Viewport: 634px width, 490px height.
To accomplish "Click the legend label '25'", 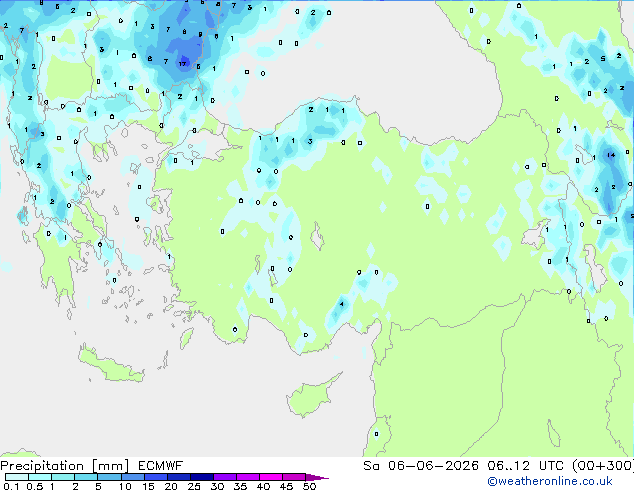I will pos(194,486).
